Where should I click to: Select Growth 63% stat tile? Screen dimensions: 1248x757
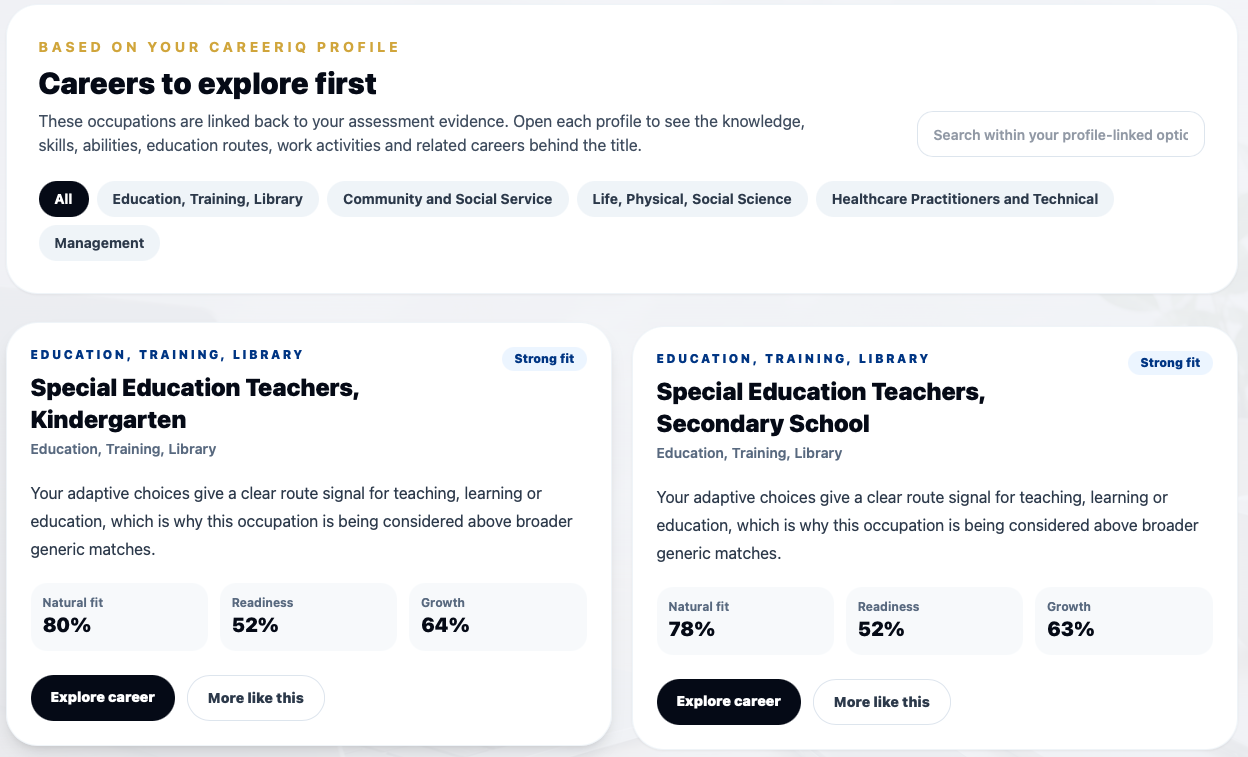pos(1124,621)
